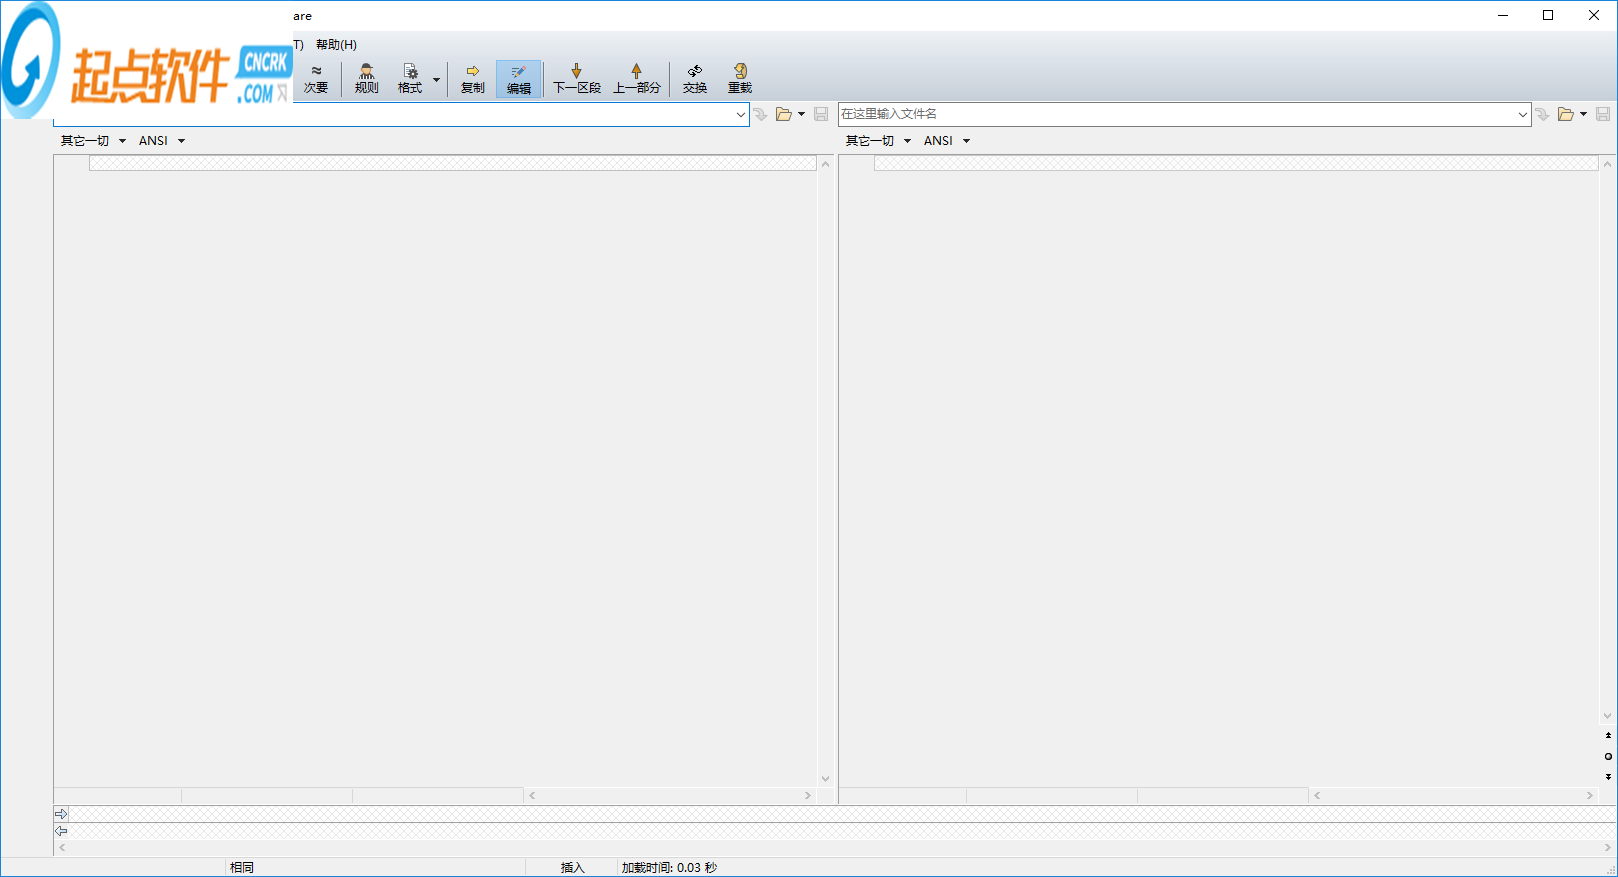Open the right pane ANSI encoding dropdown
This screenshot has height=877, width=1618.
pos(947,141)
